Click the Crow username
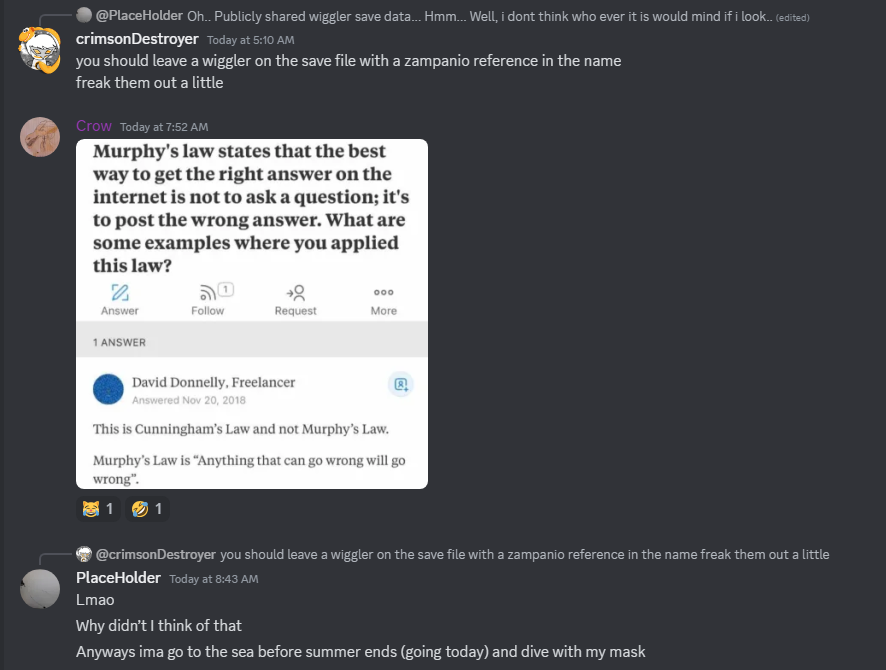Viewport: 886px width, 670px height. point(94,126)
